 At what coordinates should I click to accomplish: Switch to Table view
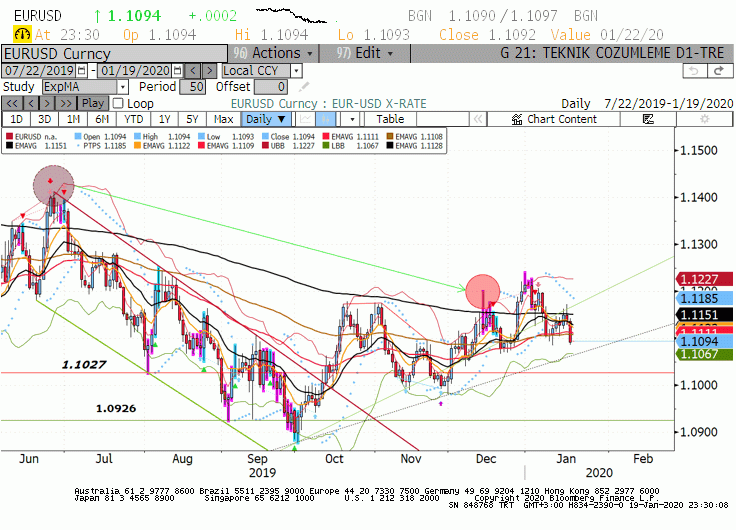pos(390,119)
